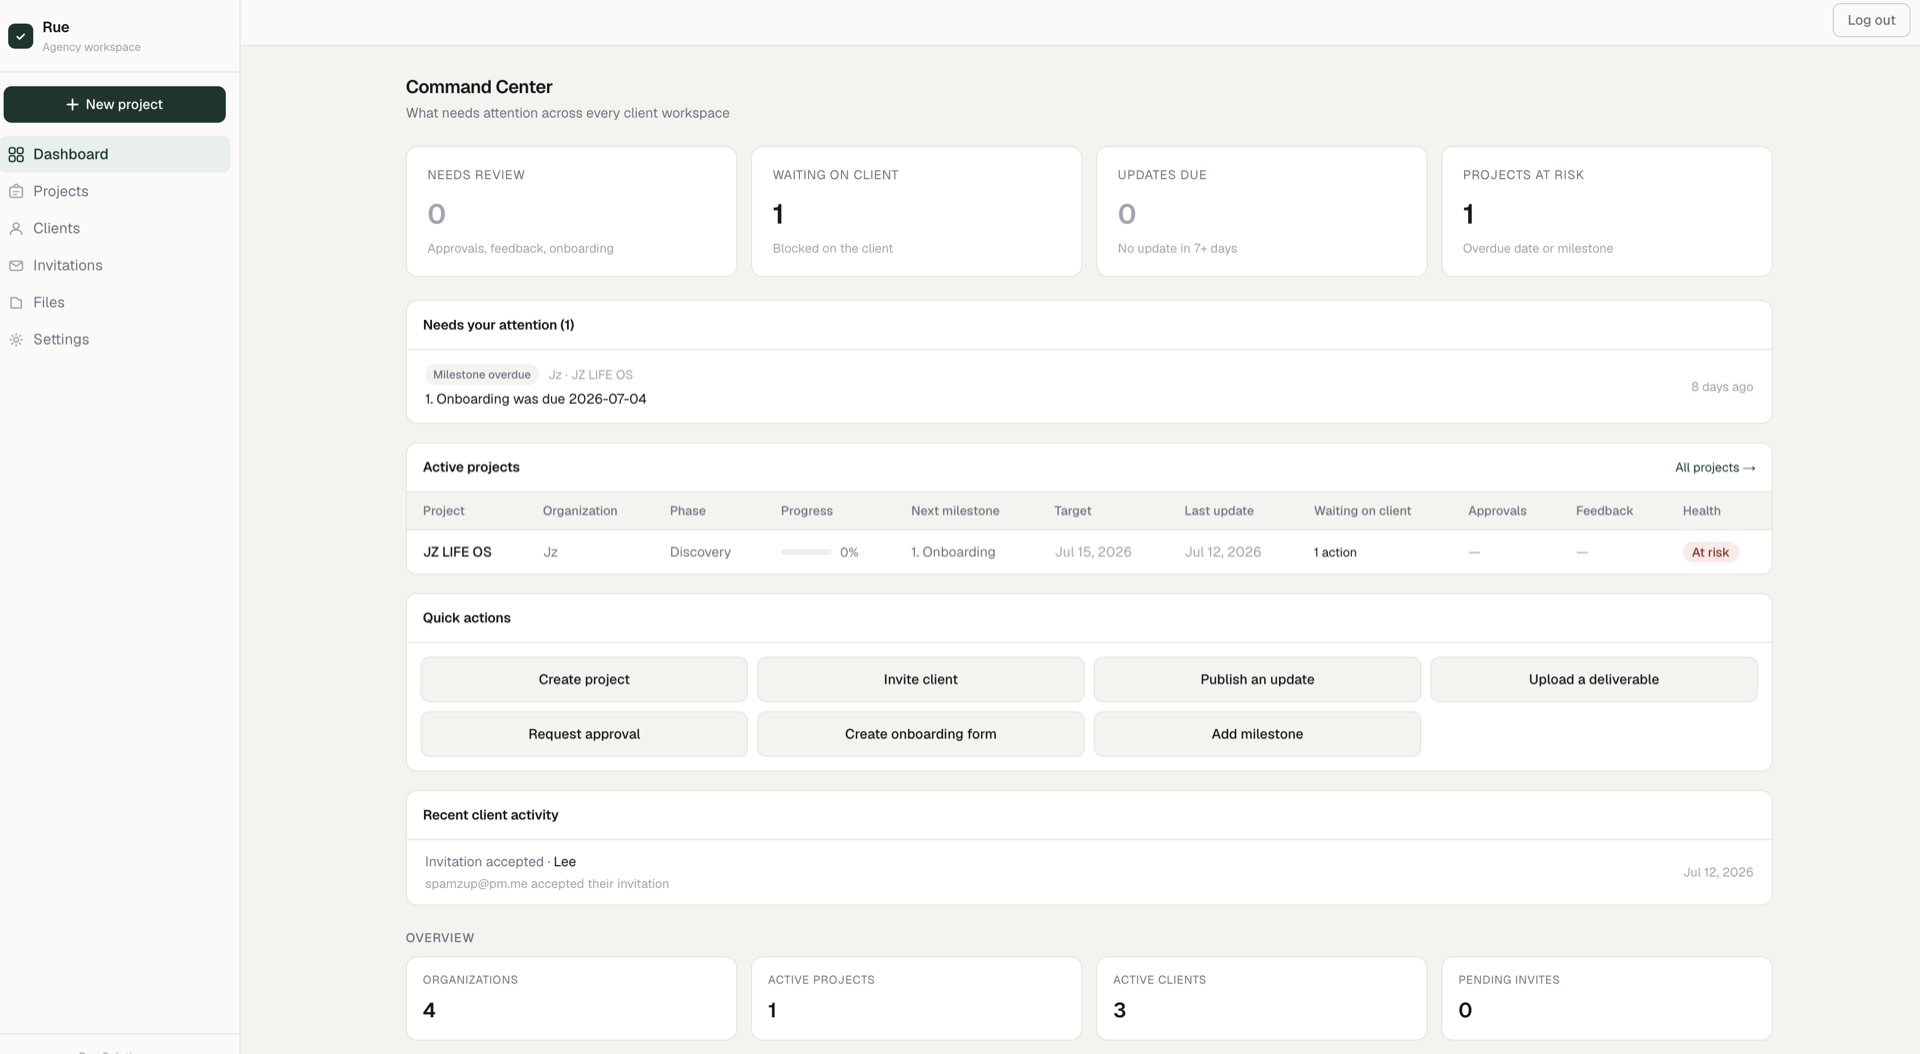This screenshot has height=1054, width=1920.
Task: Click the Command Center heading
Action: (x=479, y=87)
